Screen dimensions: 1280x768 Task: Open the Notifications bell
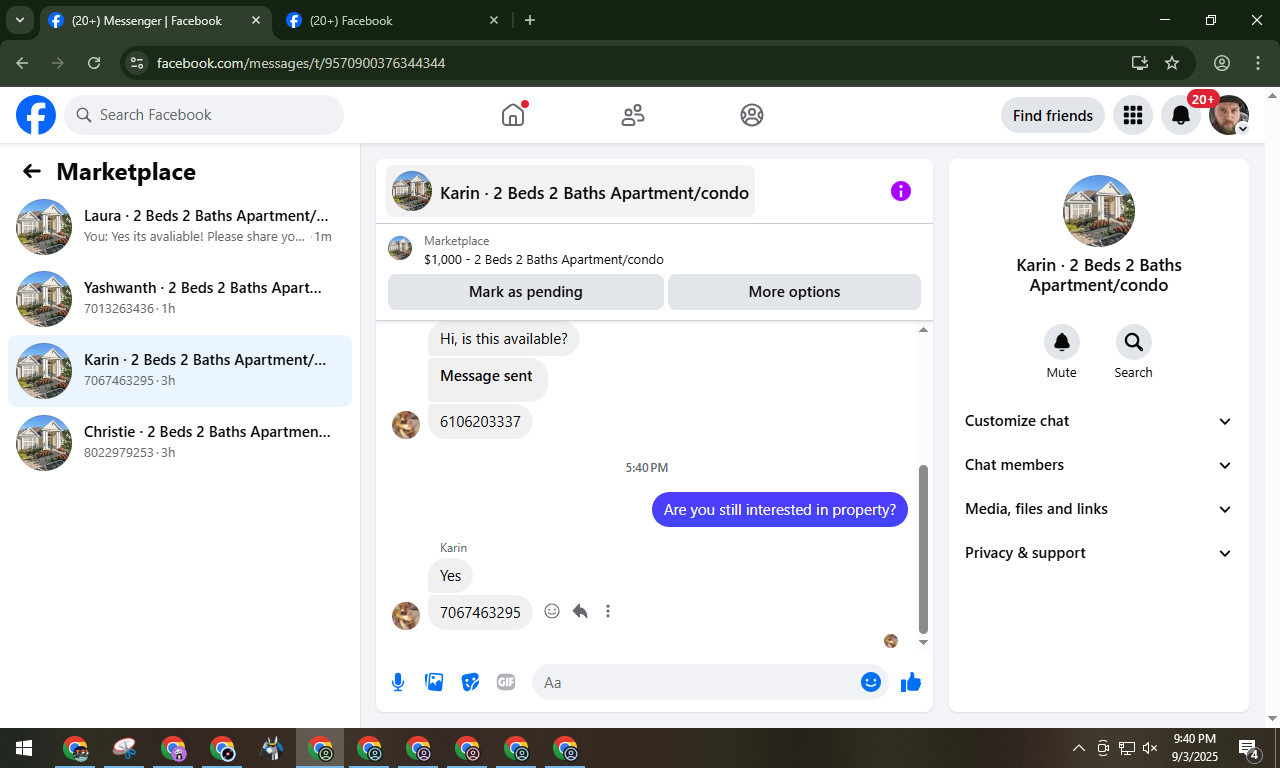1181,115
